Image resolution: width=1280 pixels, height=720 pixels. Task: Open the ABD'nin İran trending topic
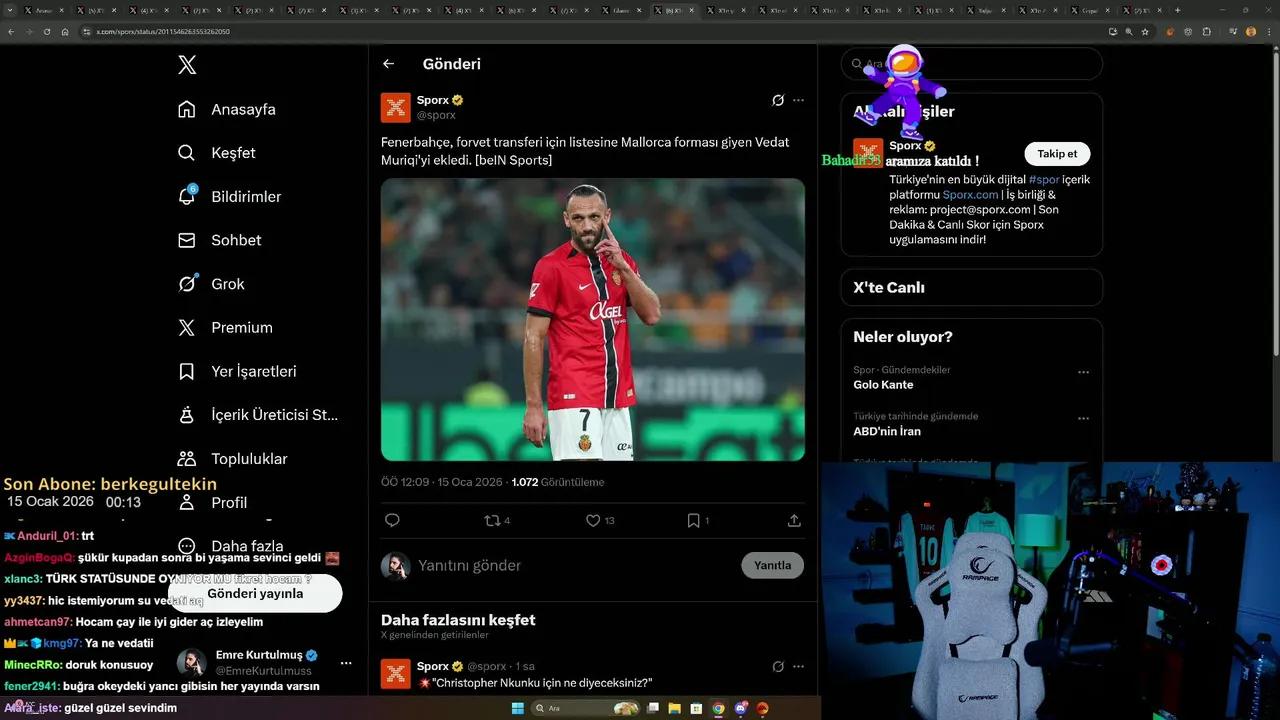click(x=887, y=431)
